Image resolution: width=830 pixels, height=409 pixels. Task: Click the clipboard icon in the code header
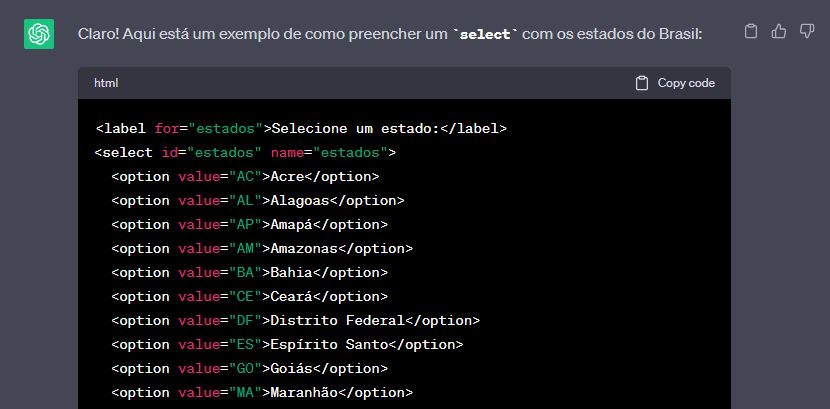click(x=642, y=83)
